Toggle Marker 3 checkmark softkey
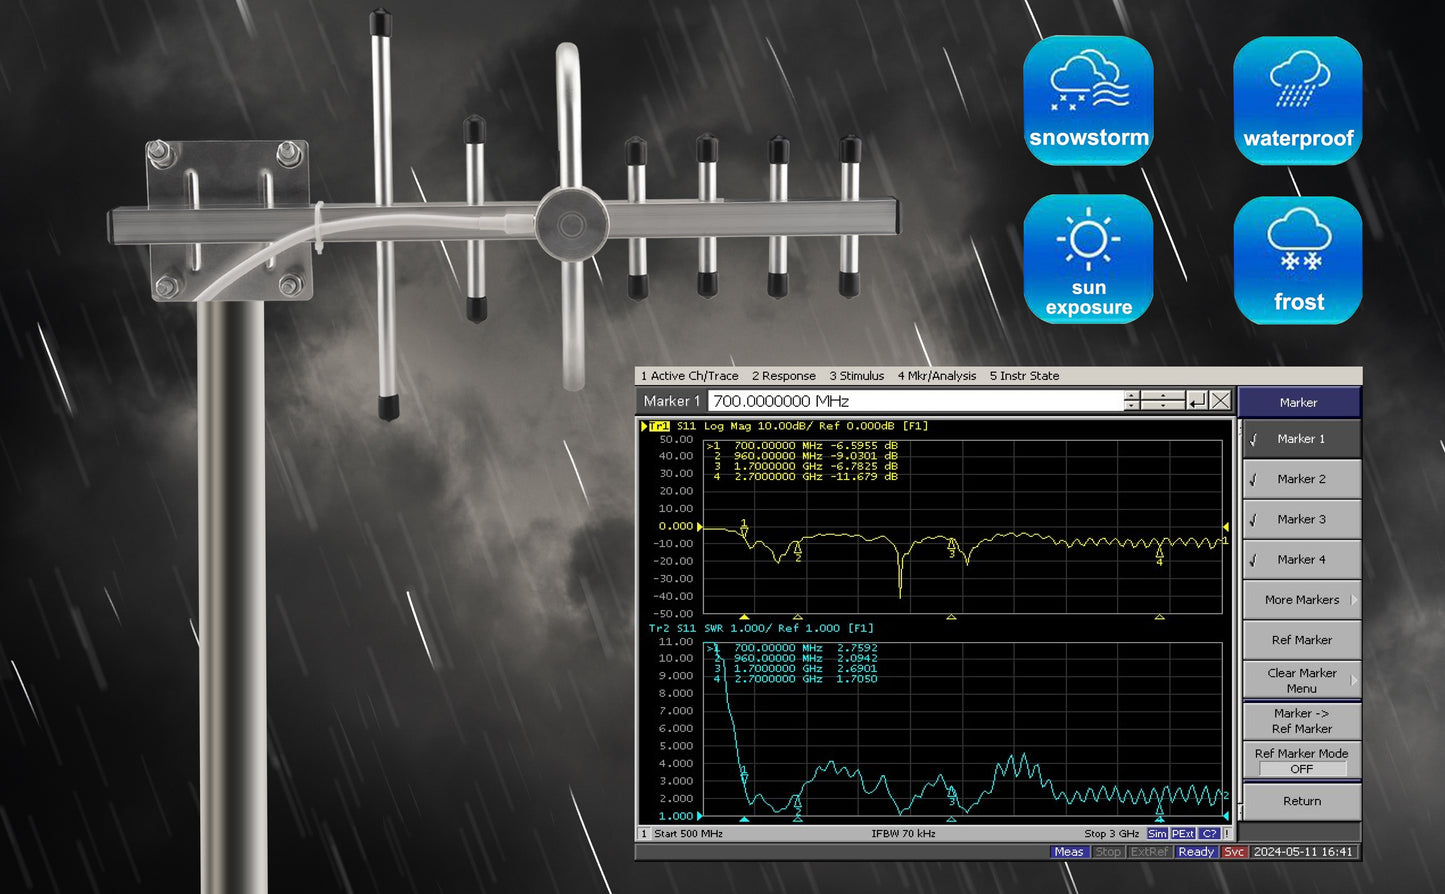 pos(1300,519)
